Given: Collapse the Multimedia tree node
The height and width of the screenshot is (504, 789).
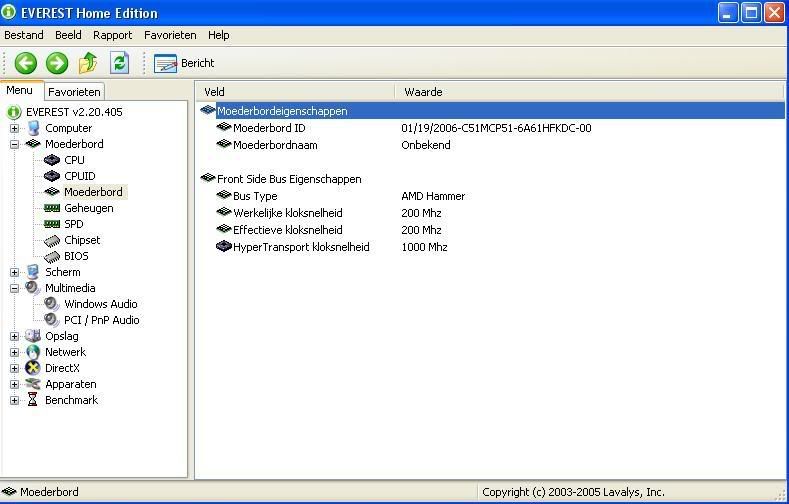Looking at the screenshot, I should (15, 288).
